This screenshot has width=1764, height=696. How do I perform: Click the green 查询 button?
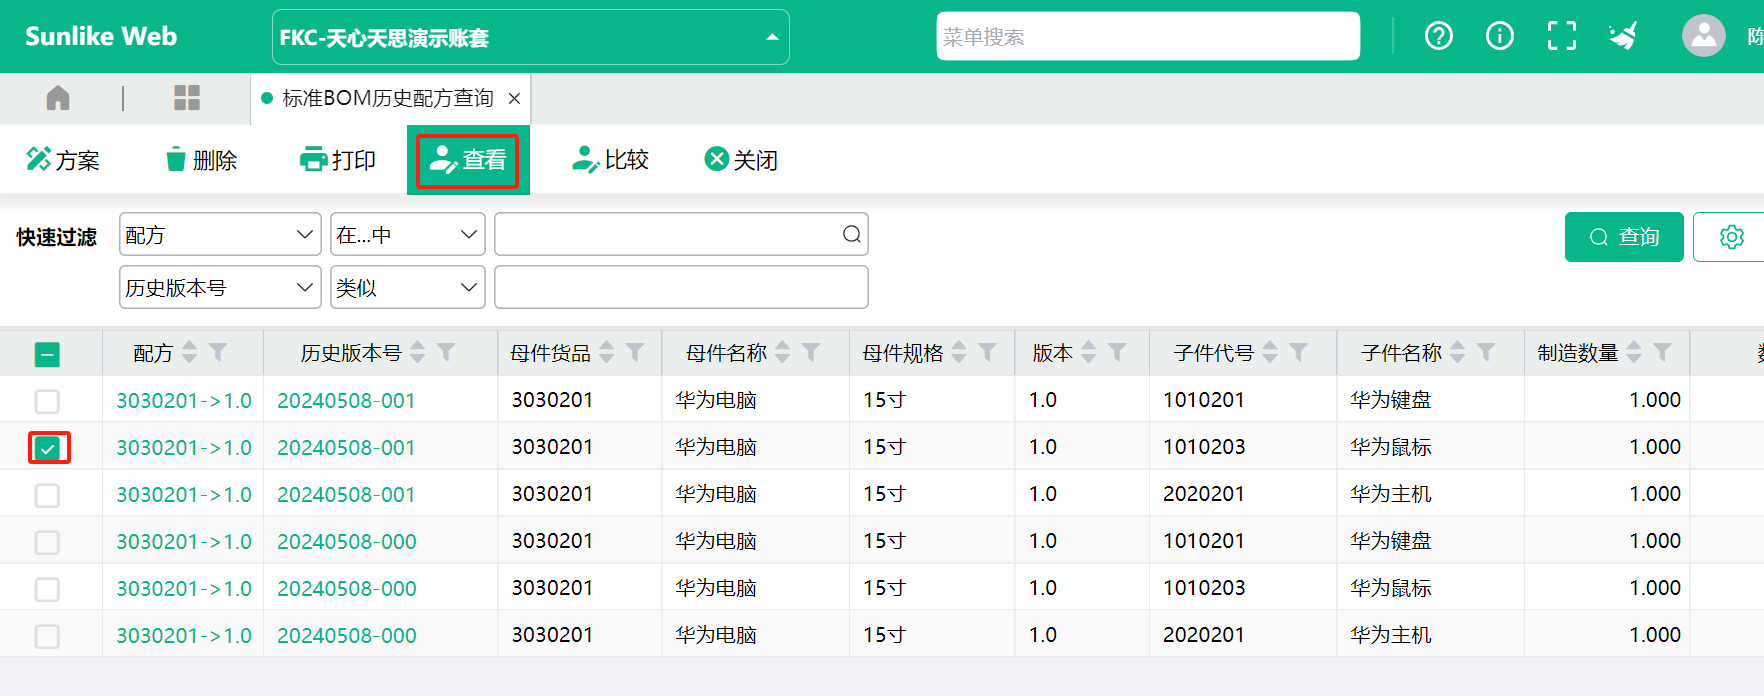pyautogui.click(x=1624, y=237)
